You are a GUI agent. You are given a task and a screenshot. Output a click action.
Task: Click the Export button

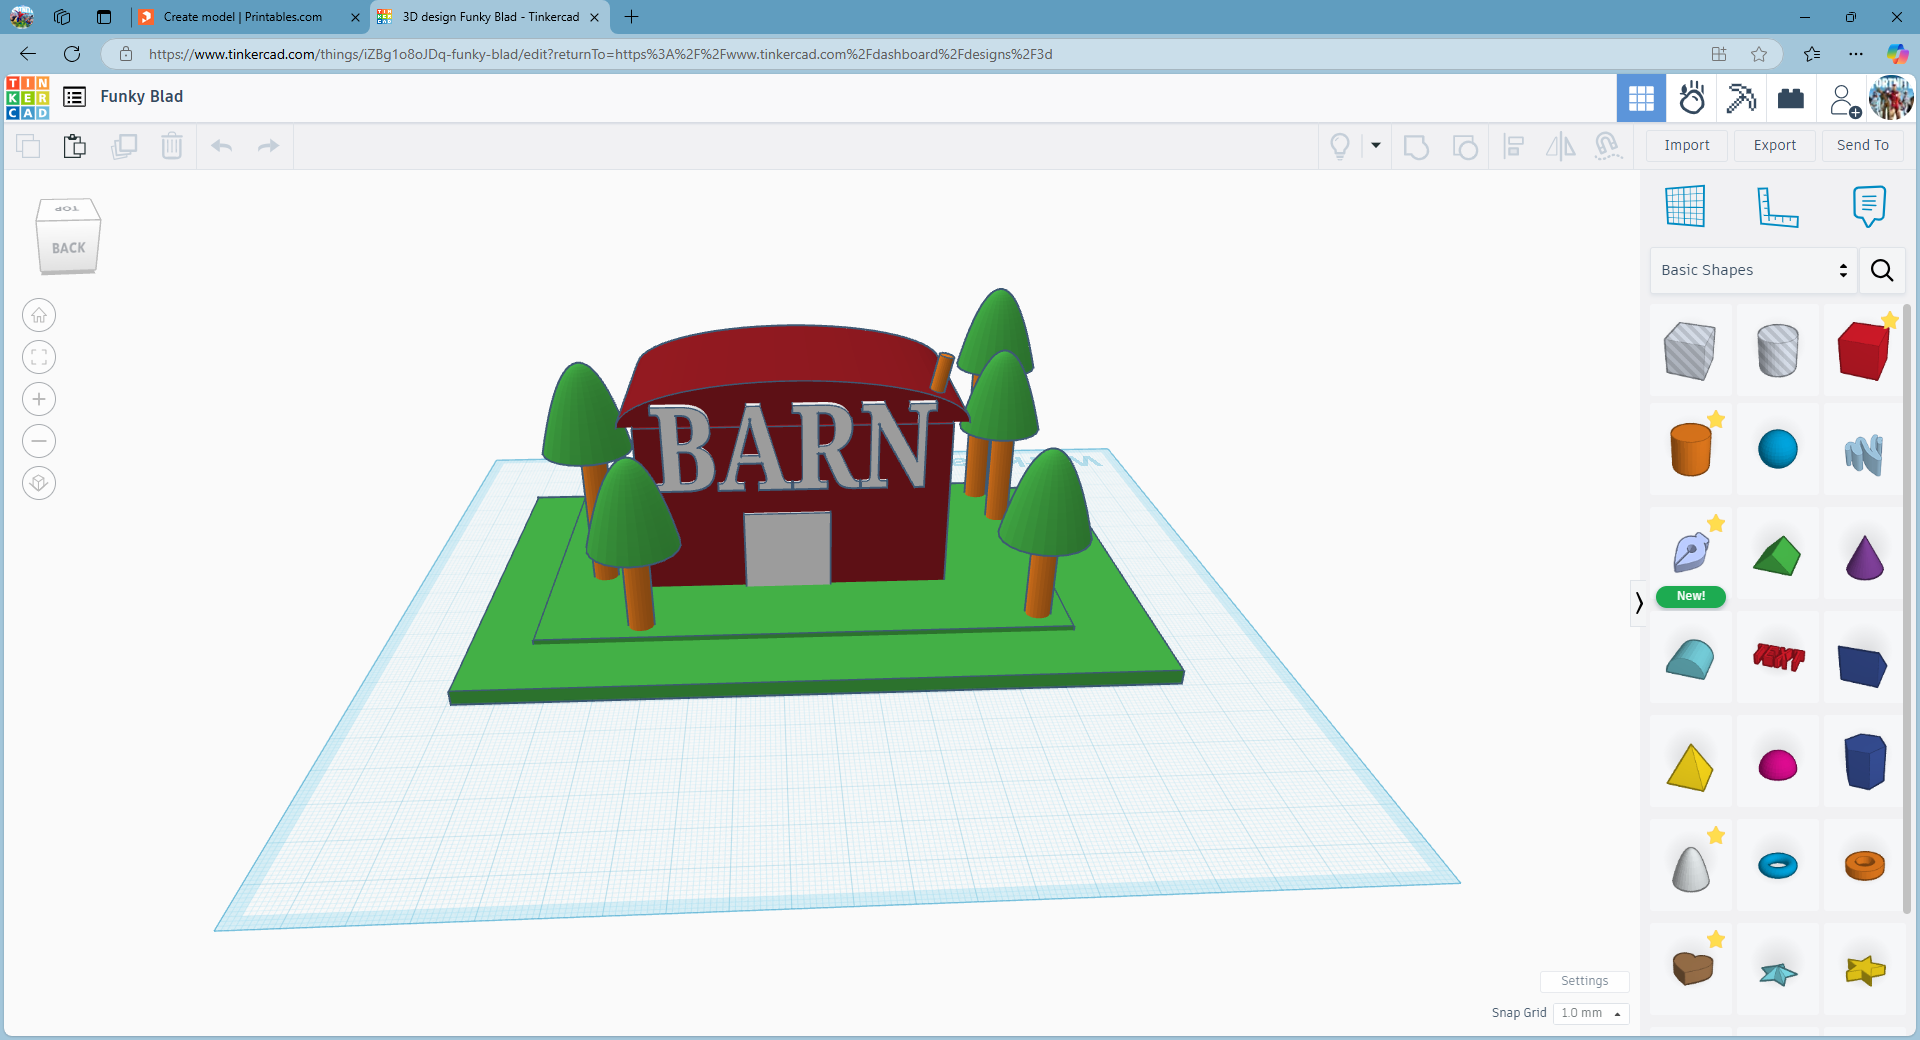(1775, 146)
